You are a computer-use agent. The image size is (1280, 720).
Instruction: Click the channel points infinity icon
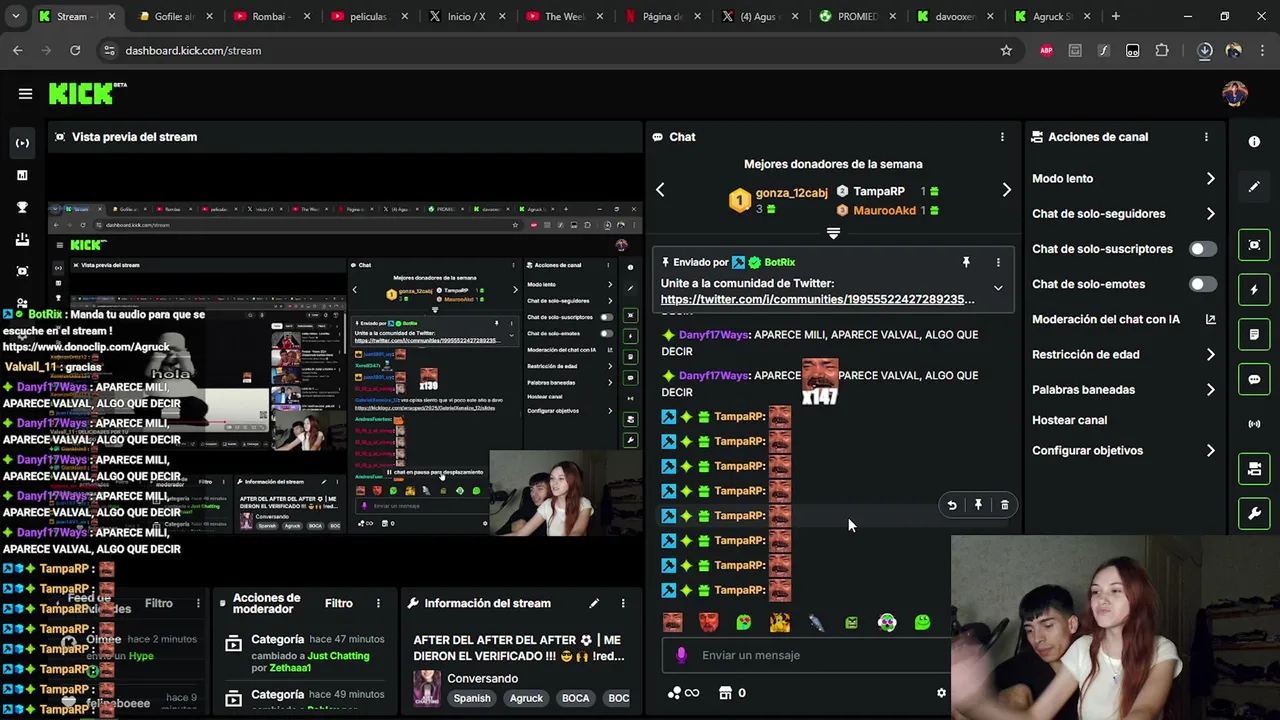point(682,693)
